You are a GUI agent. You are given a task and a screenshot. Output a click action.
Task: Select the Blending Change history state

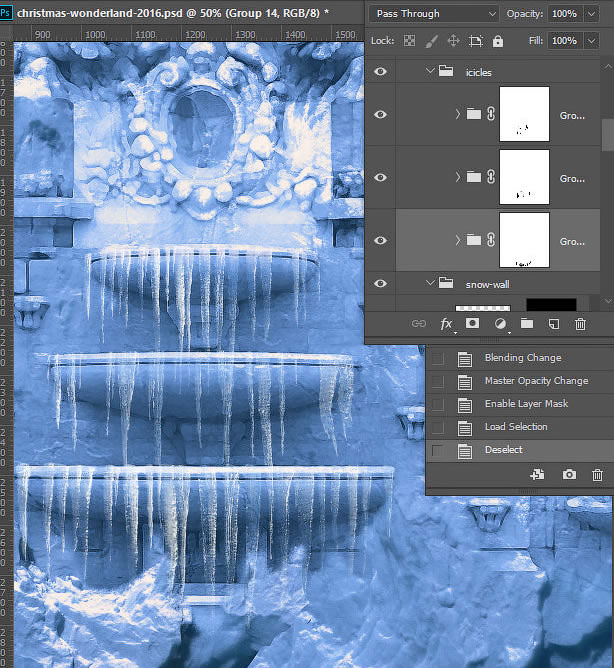tap(522, 358)
